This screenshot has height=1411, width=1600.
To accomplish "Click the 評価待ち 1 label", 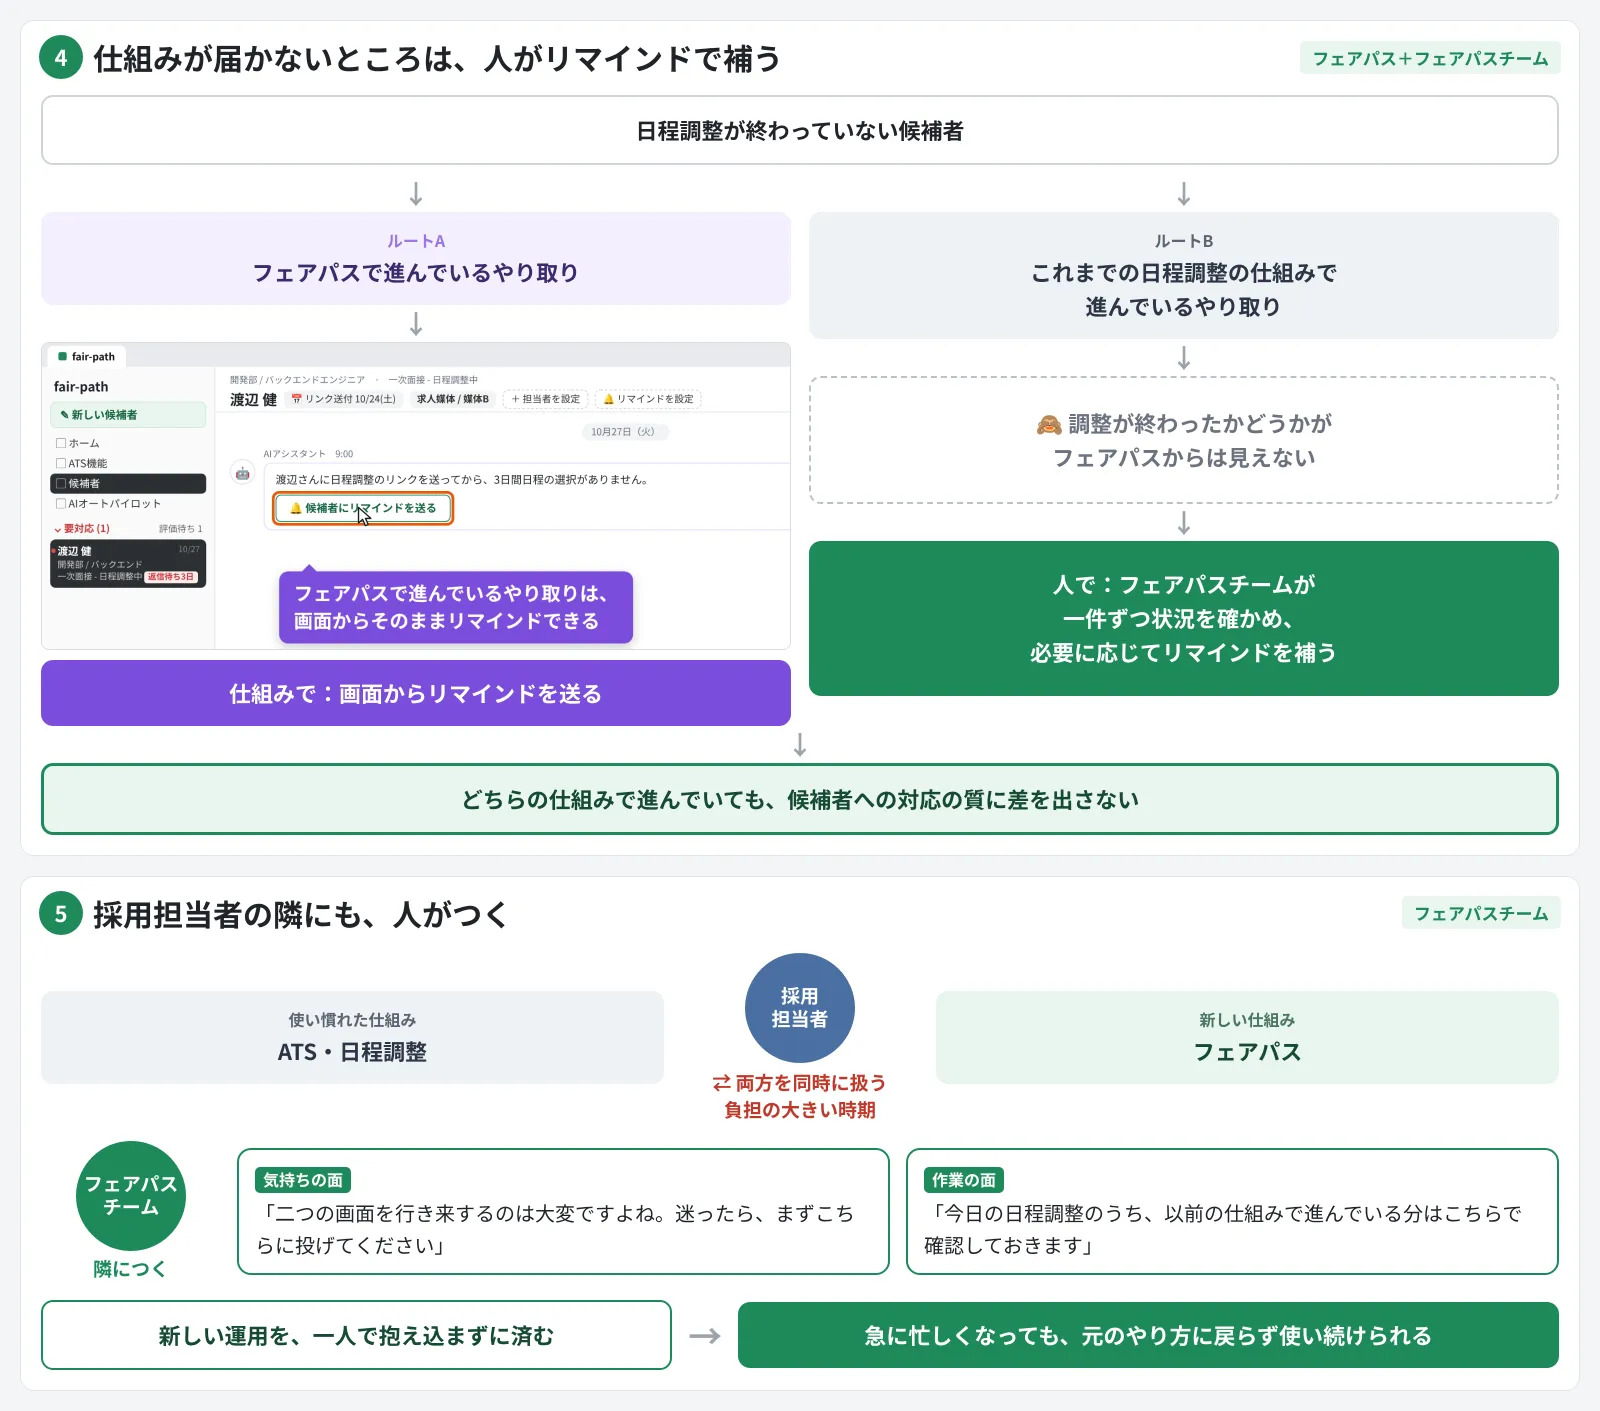I will tap(181, 528).
